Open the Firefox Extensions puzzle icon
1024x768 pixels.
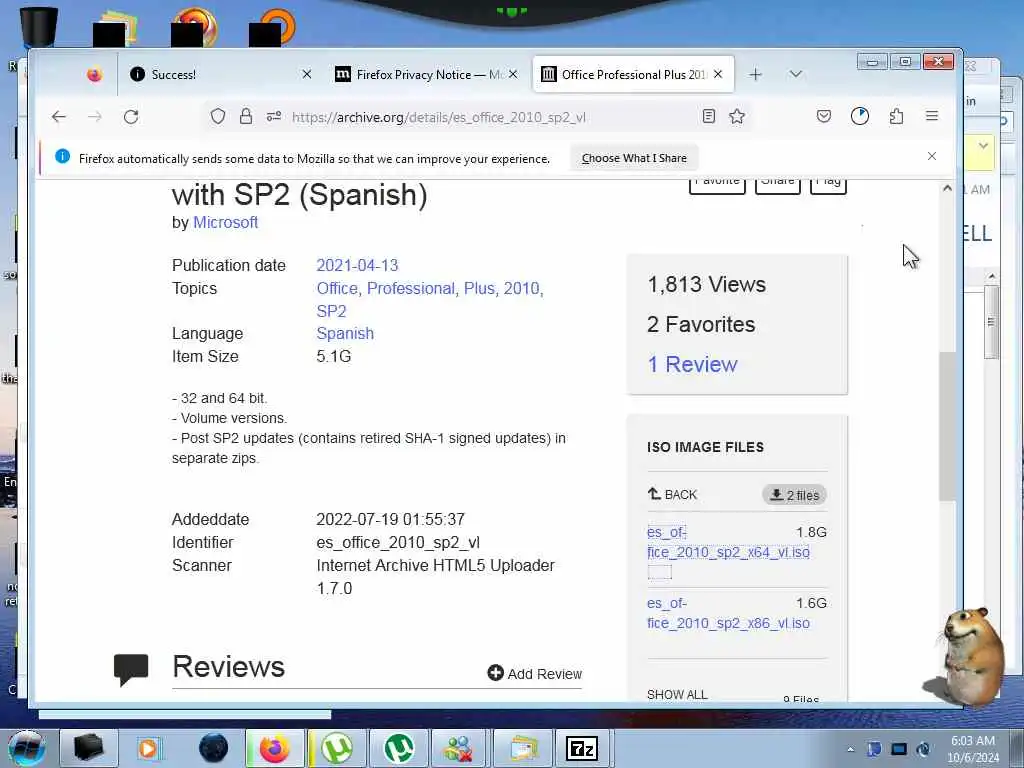[x=897, y=117]
